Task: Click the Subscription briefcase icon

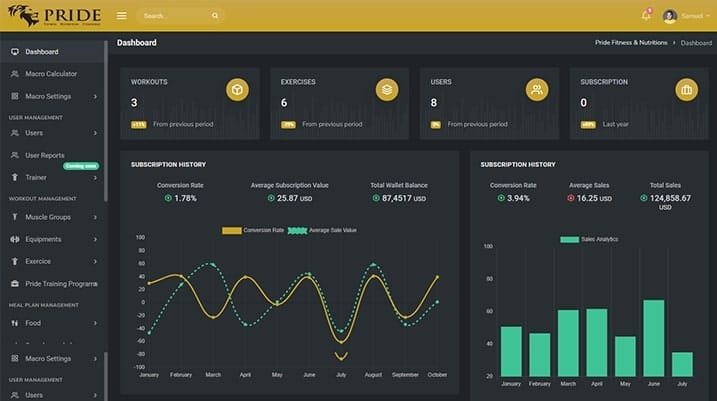Action: pyautogui.click(x=686, y=90)
